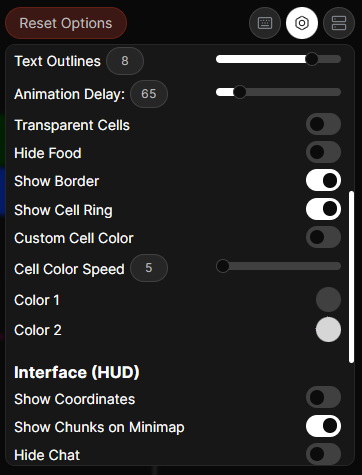This screenshot has width=362, height=475.
Task: Open the Color 2 swatch picker
Action: [328, 330]
